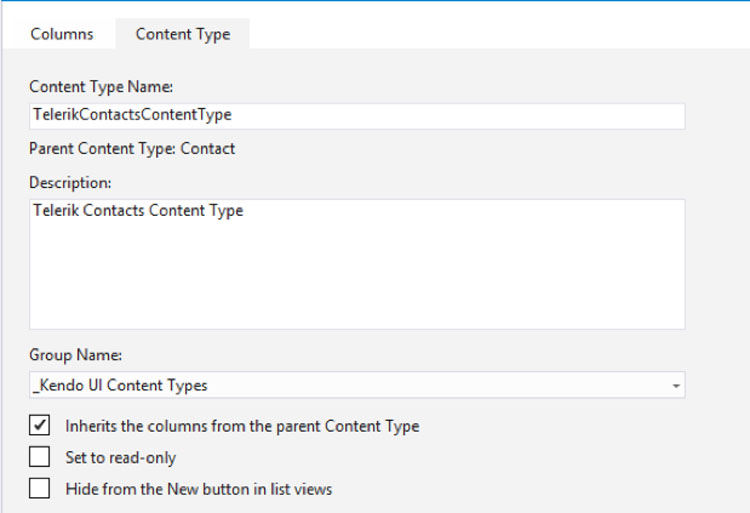Click the Group Name dropdown arrow

tap(675, 385)
